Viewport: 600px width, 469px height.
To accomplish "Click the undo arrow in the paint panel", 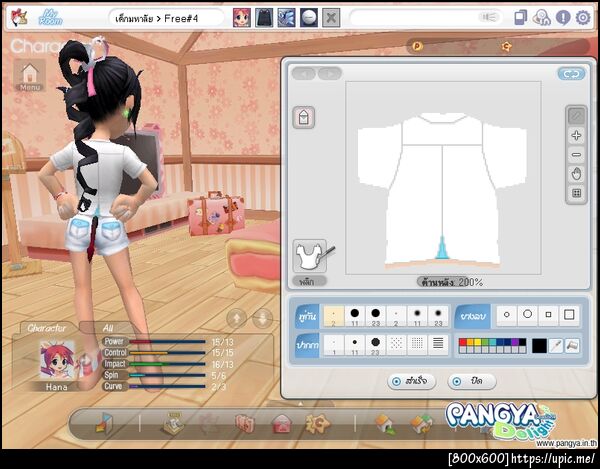I will (304, 73).
